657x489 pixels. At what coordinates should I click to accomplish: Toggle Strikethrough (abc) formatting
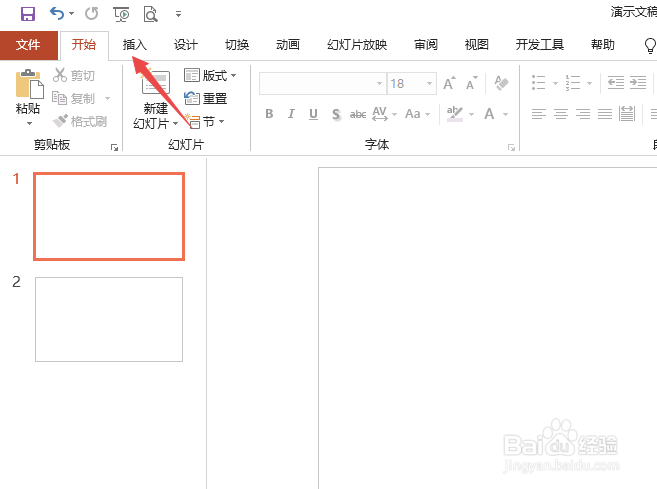tap(358, 114)
